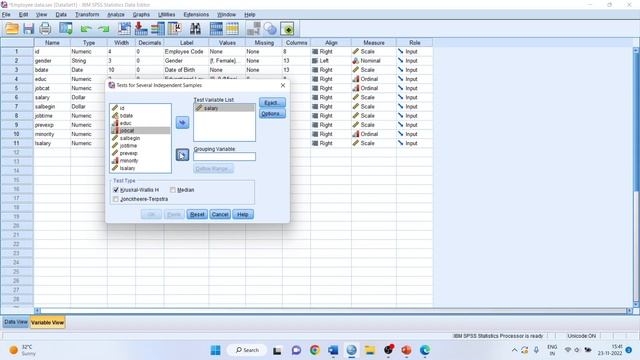Screen dimensions: 640x360
Task: Click the Redo arrow in the toolbar
Action: 104,29
